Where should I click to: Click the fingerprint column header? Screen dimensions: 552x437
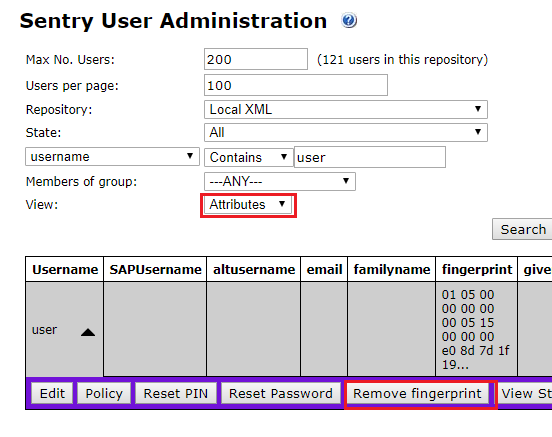point(477,269)
